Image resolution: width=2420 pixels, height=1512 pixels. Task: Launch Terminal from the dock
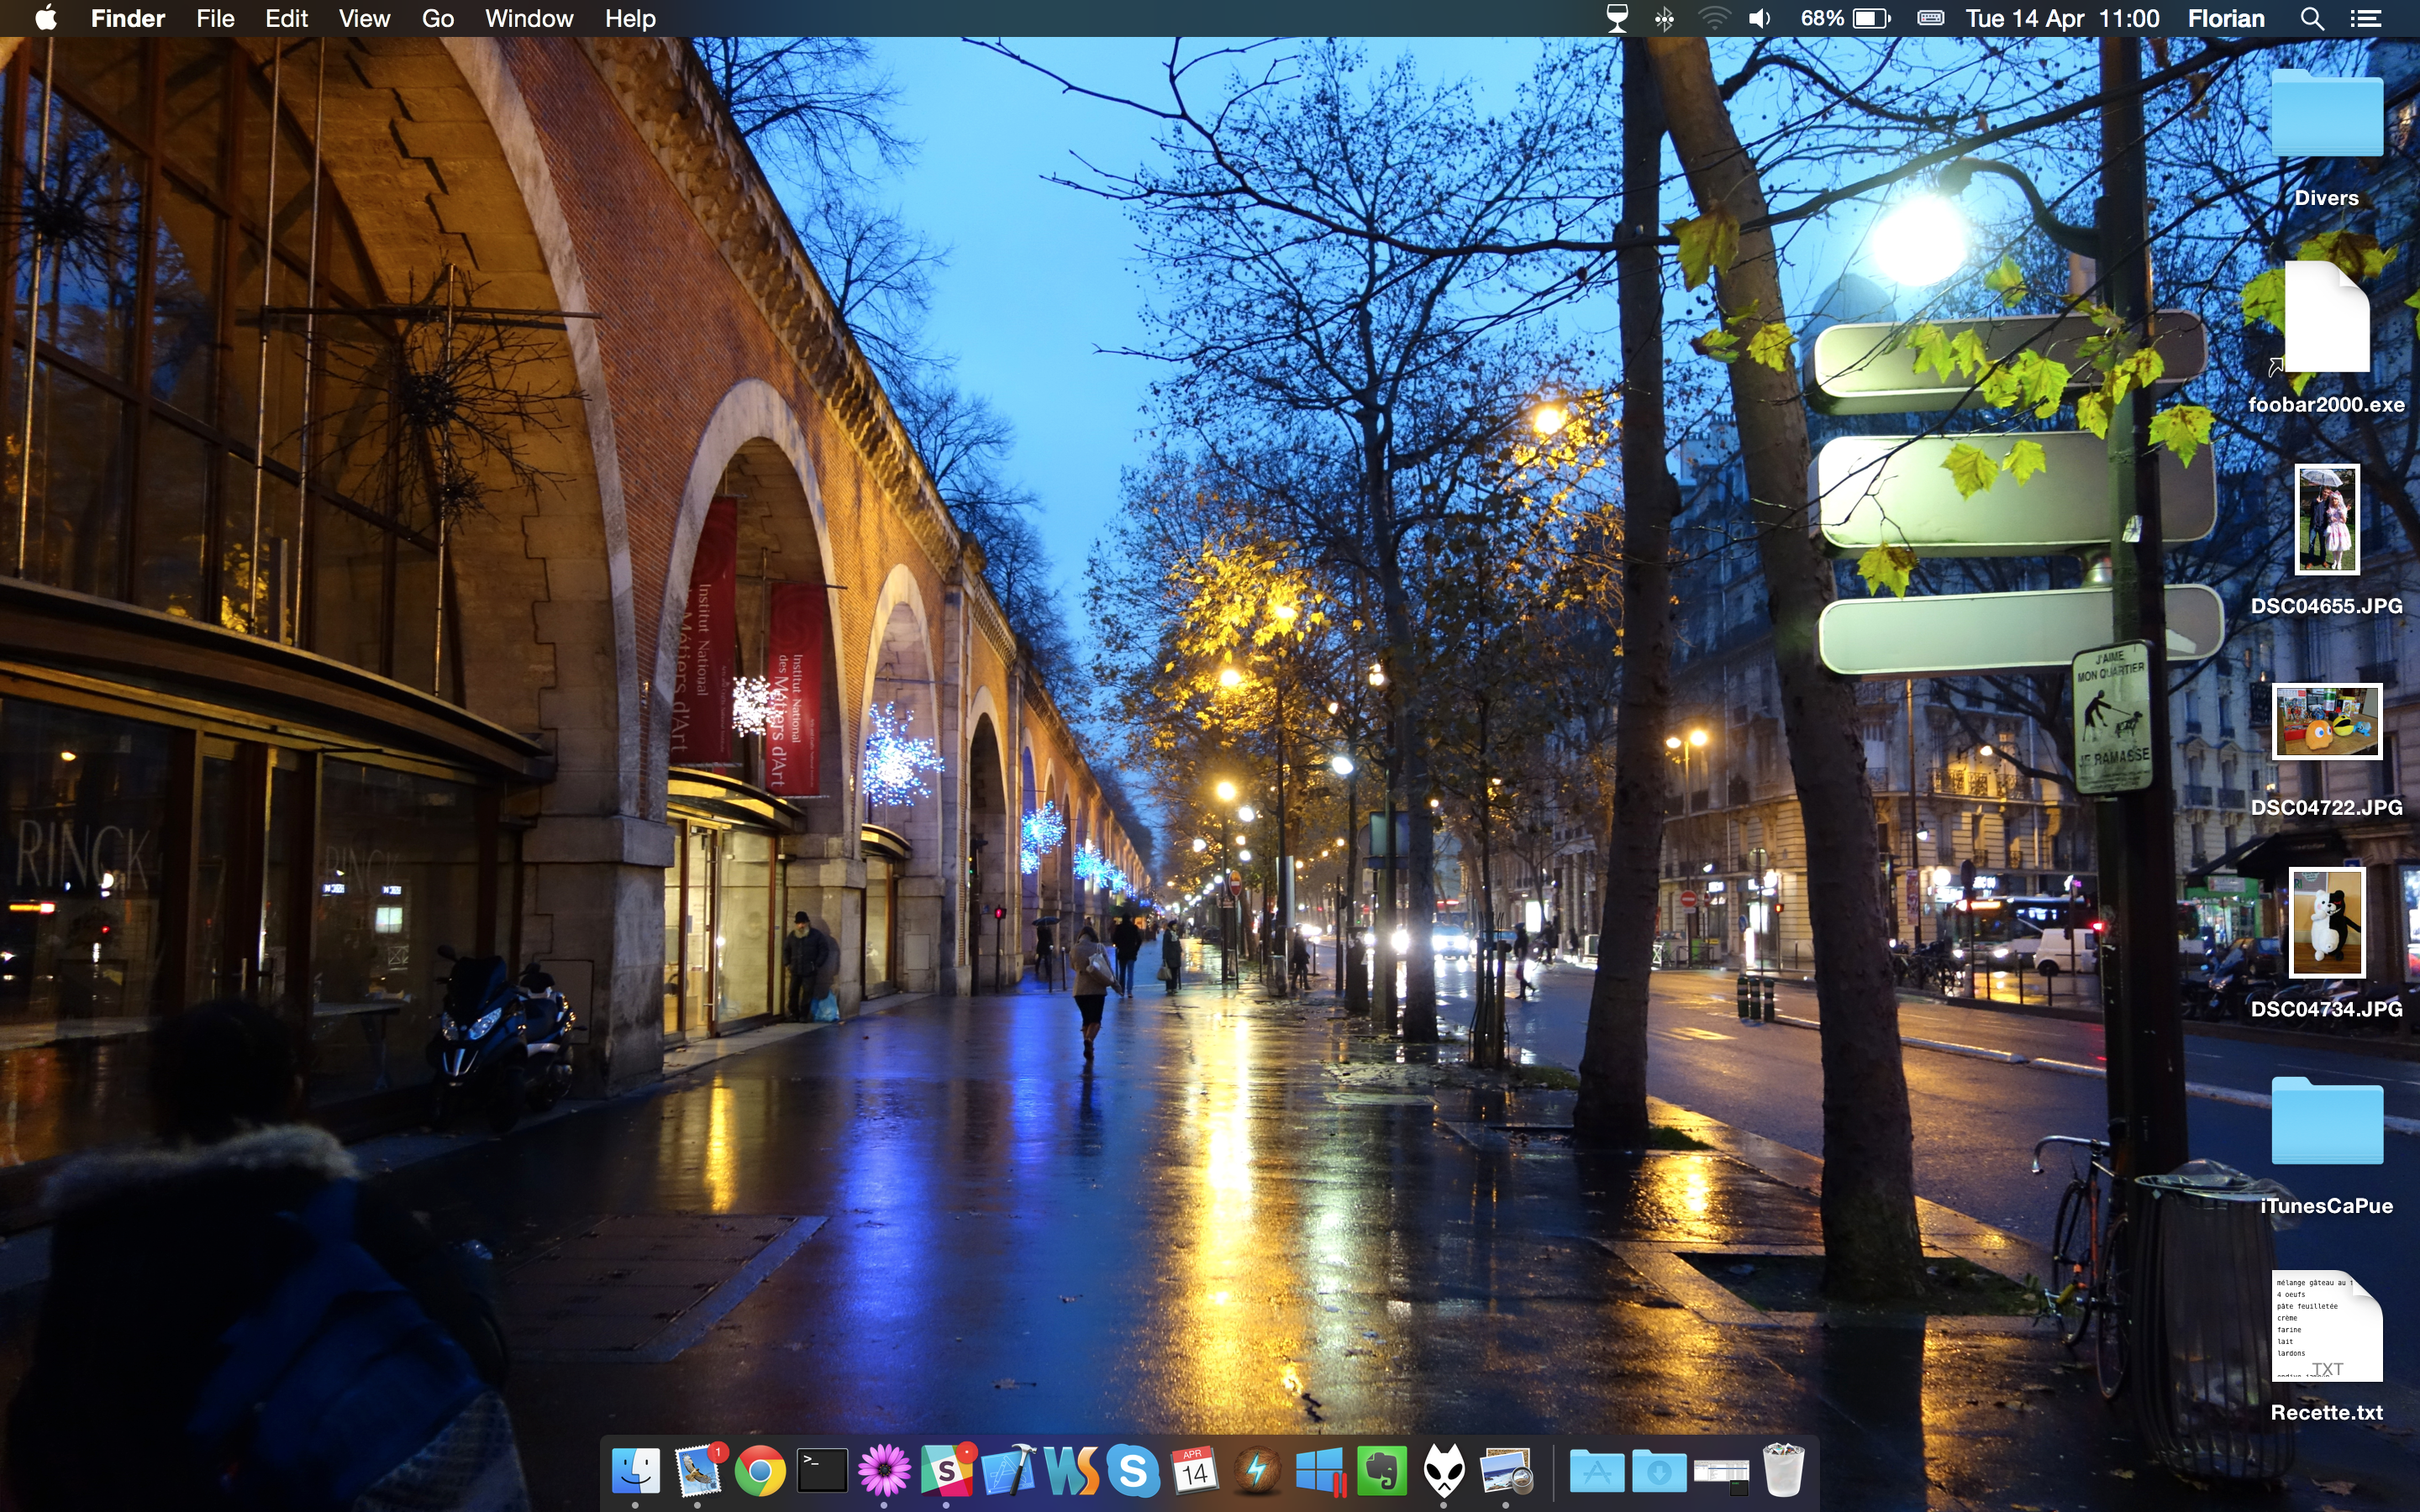[822, 1472]
